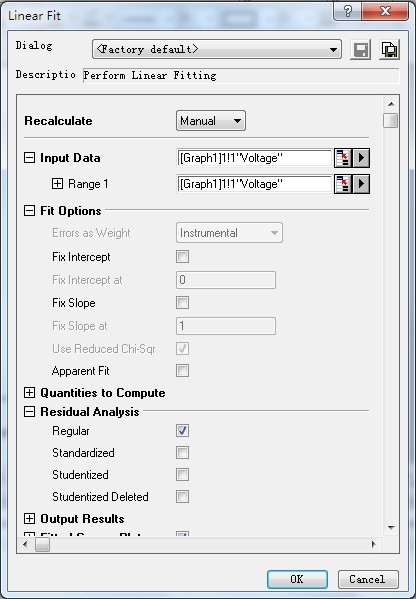Click the vertical scrollbar down arrow
This screenshot has height=599, width=416.
pos(391,528)
